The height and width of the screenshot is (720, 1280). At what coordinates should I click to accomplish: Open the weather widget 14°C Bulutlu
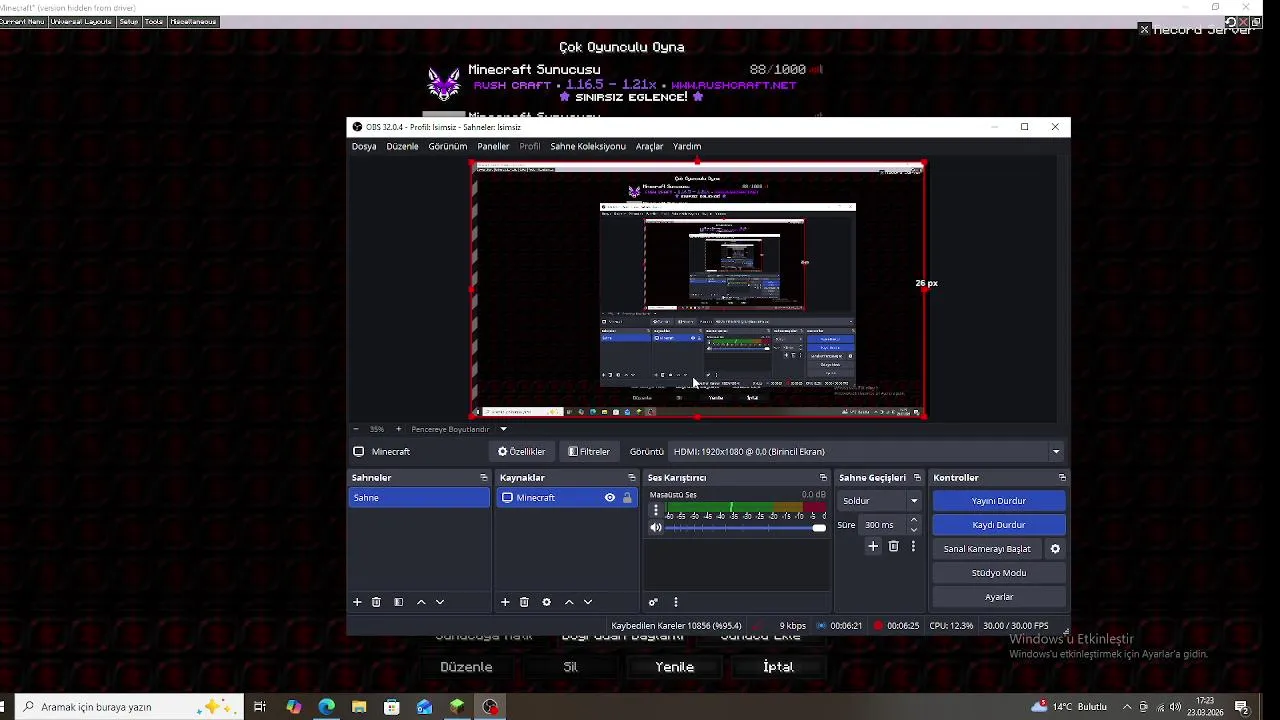pos(1071,707)
